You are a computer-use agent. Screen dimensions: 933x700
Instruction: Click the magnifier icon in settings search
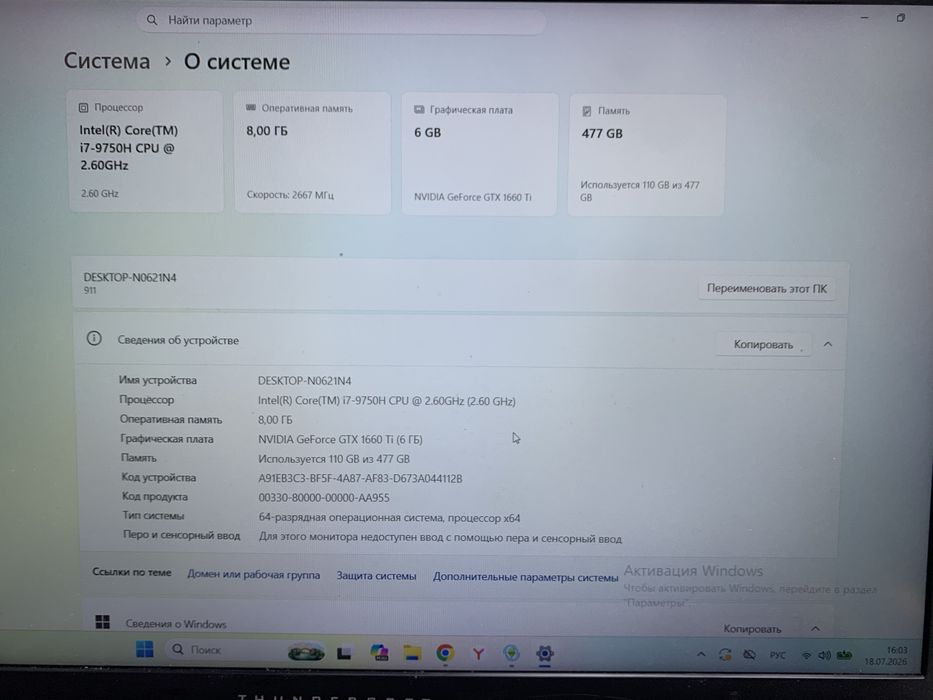pyautogui.click(x=152, y=20)
